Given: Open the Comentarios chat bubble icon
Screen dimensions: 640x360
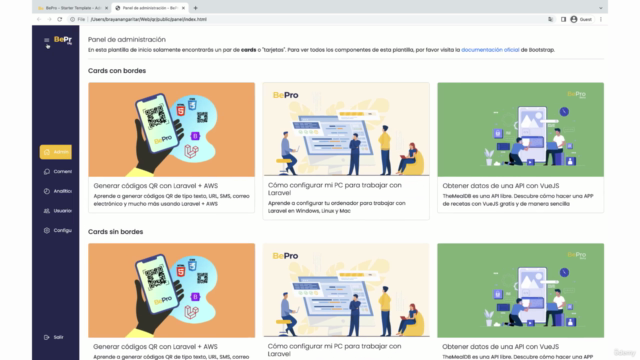Looking at the screenshot, I should [47, 172].
